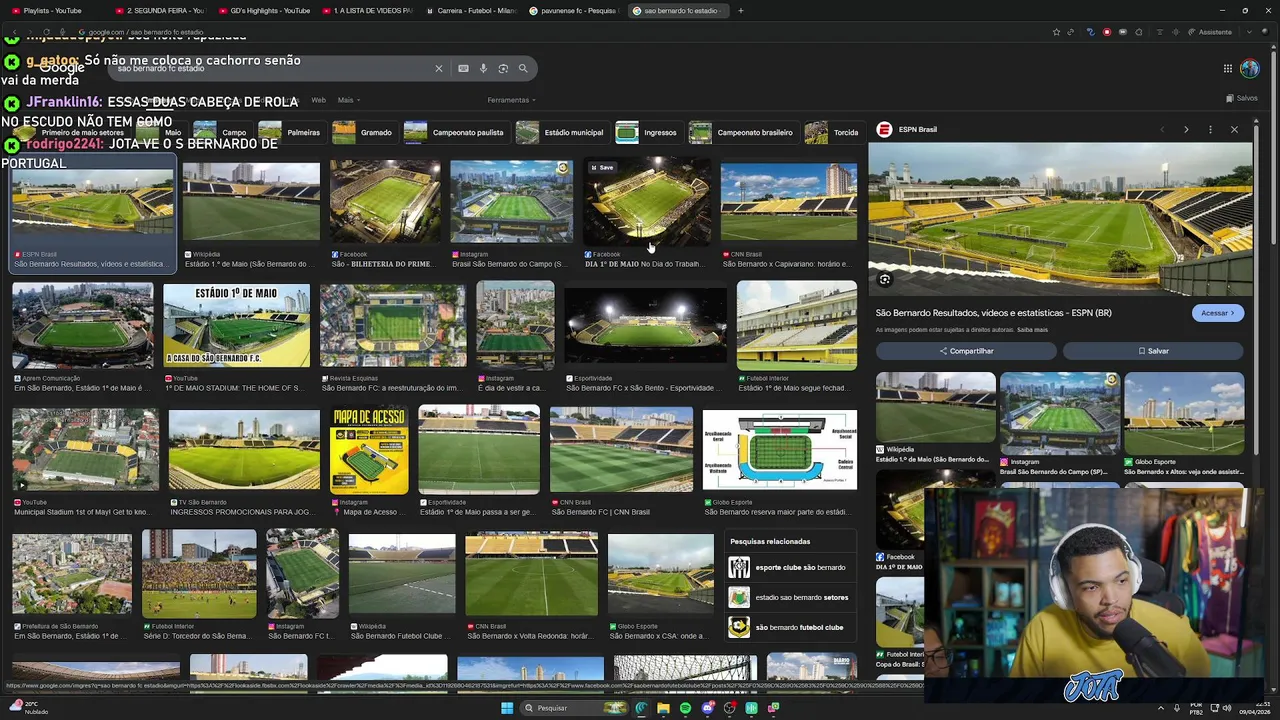This screenshot has width=1280, height=720.
Task: Open Mapa de Acesso Instagram thumbnail
Action: pyautogui.click(x=369, y=449)
